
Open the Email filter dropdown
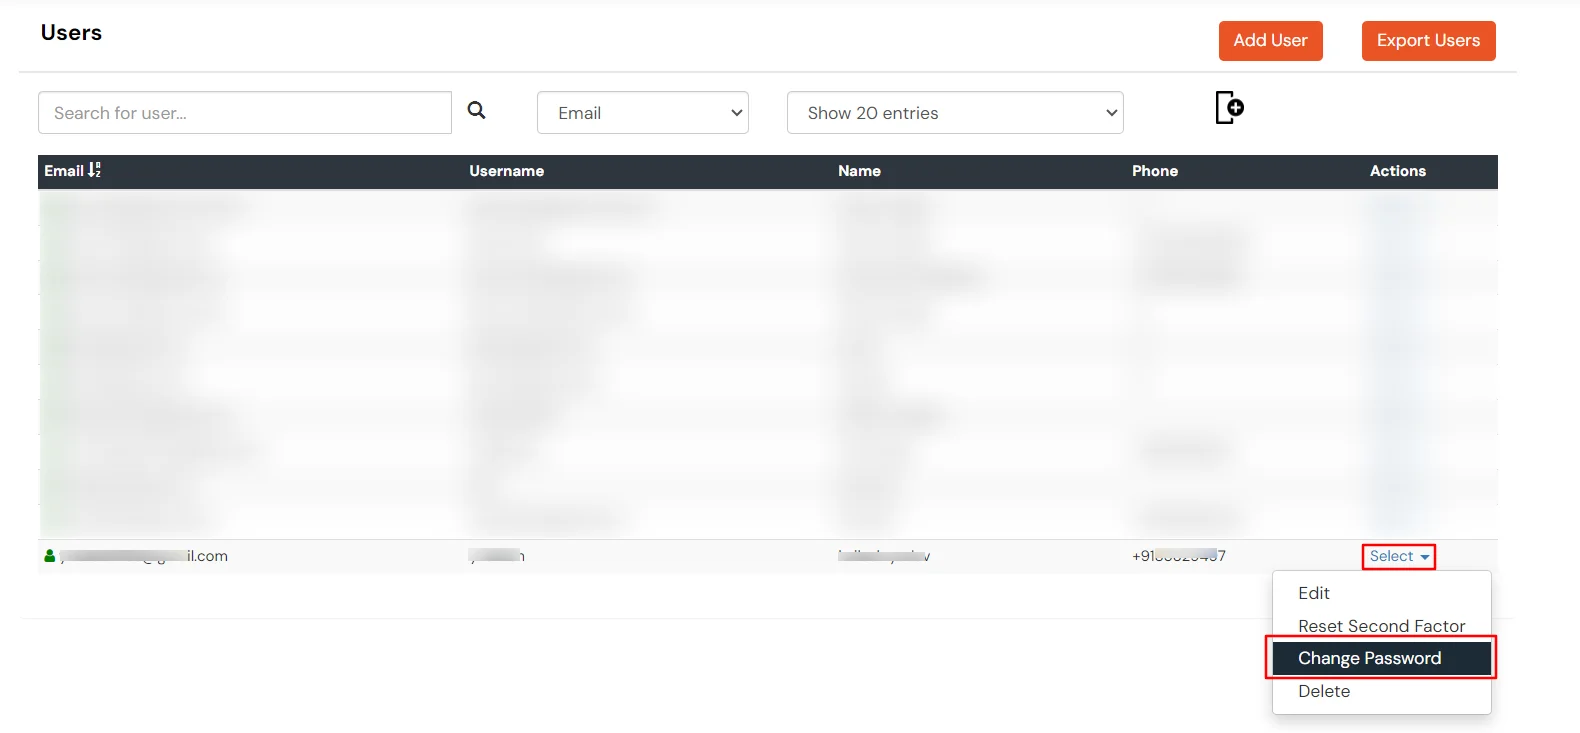[643, 113]
